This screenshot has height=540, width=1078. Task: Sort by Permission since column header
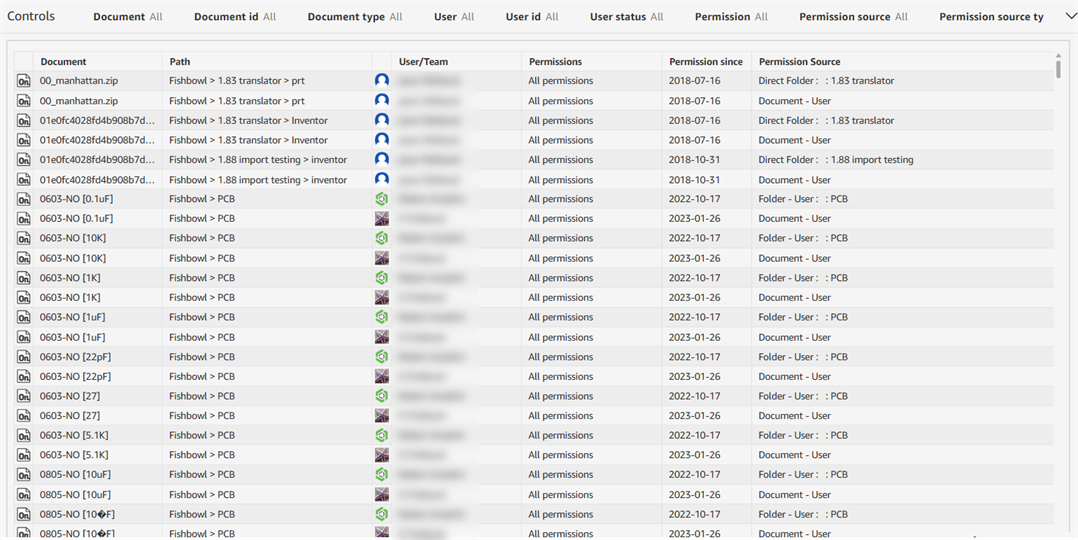click(x=706, y=62)
